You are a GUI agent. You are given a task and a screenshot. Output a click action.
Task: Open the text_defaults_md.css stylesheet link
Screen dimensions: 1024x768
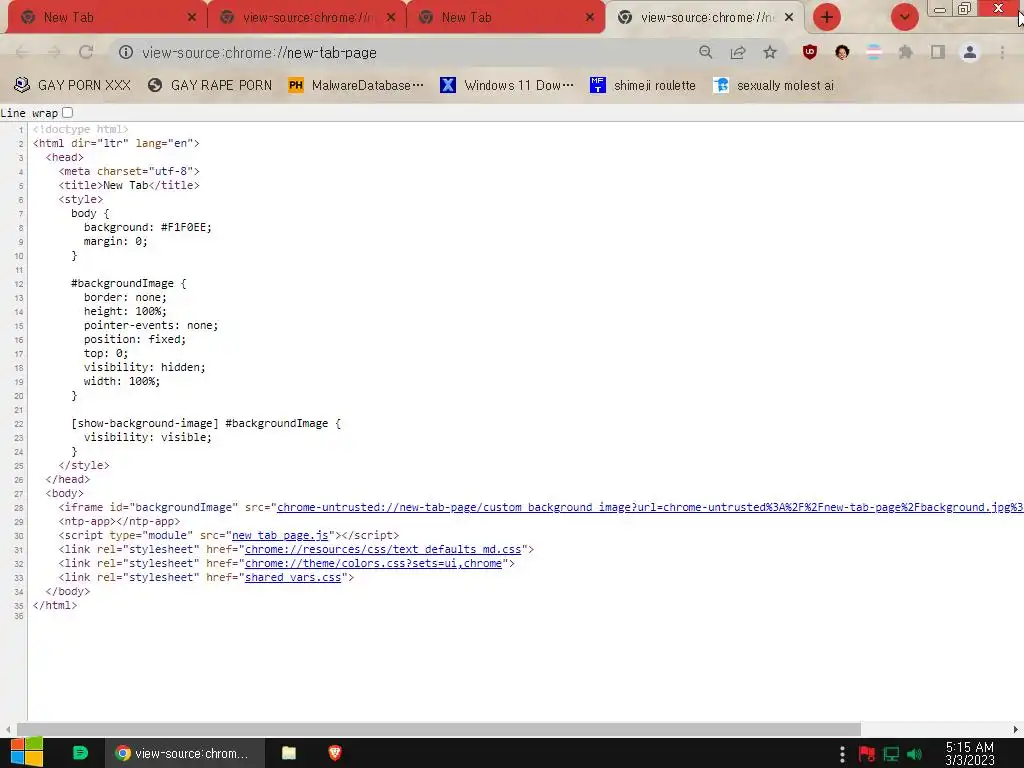pos(383,549)
